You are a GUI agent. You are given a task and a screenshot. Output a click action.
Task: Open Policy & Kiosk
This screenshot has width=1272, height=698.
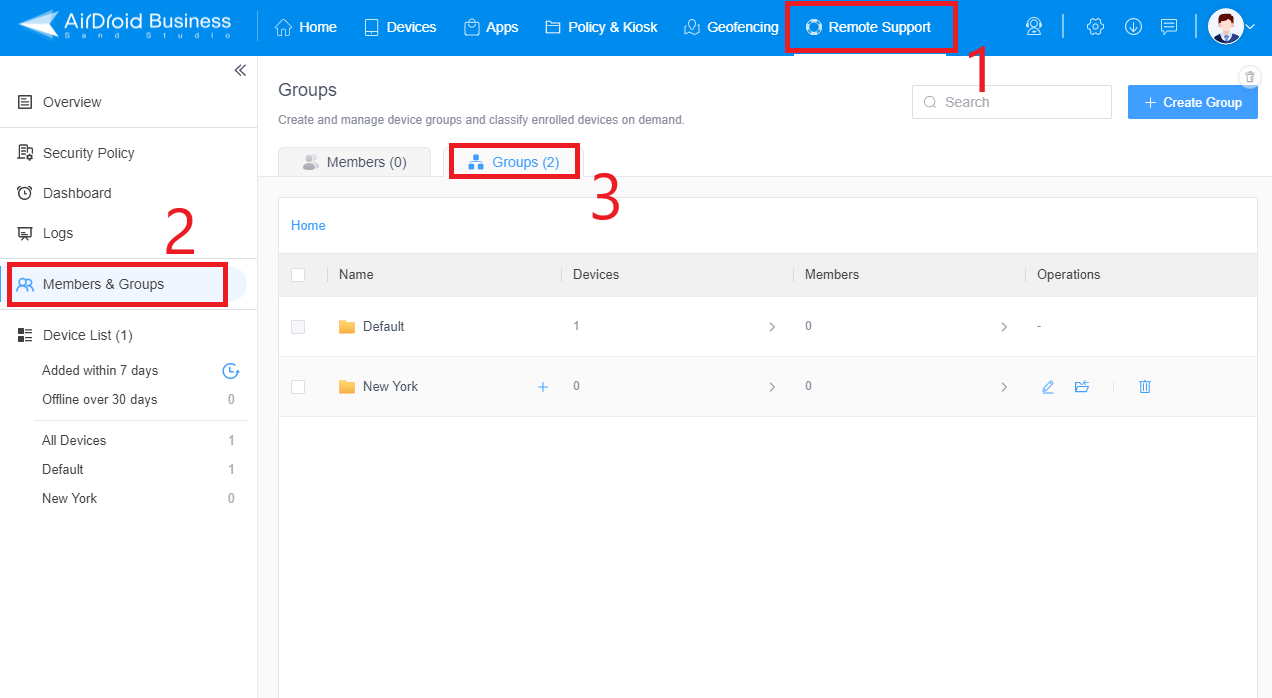pyautogui.click(x=601, y=27)
